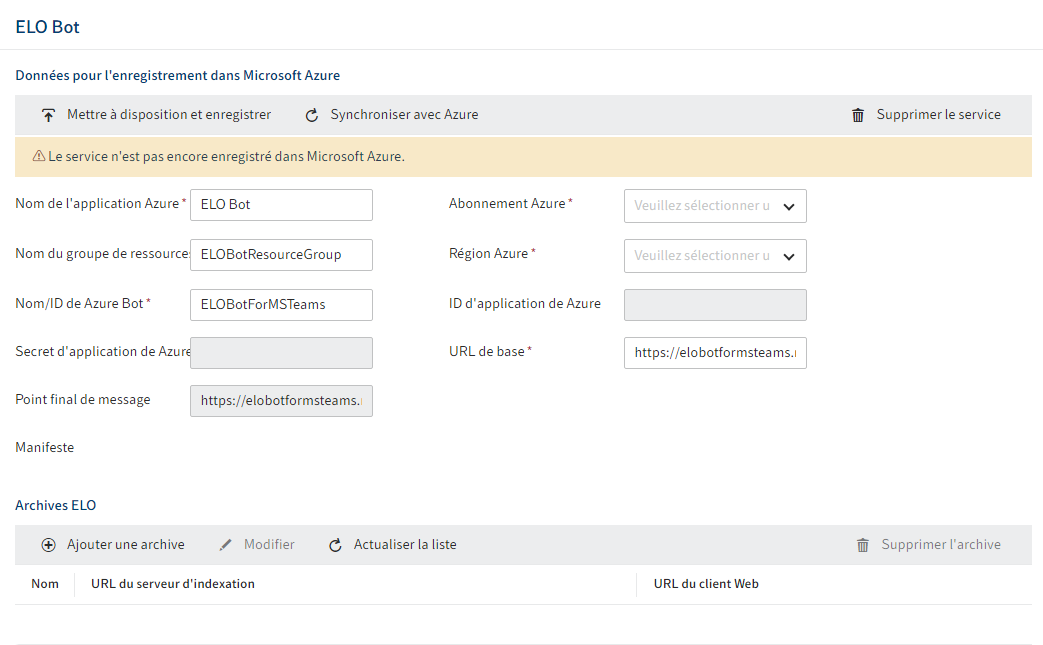Click the Données pour l'enregistrement heading
This screenshot has height=645, width=1043.
178,75
